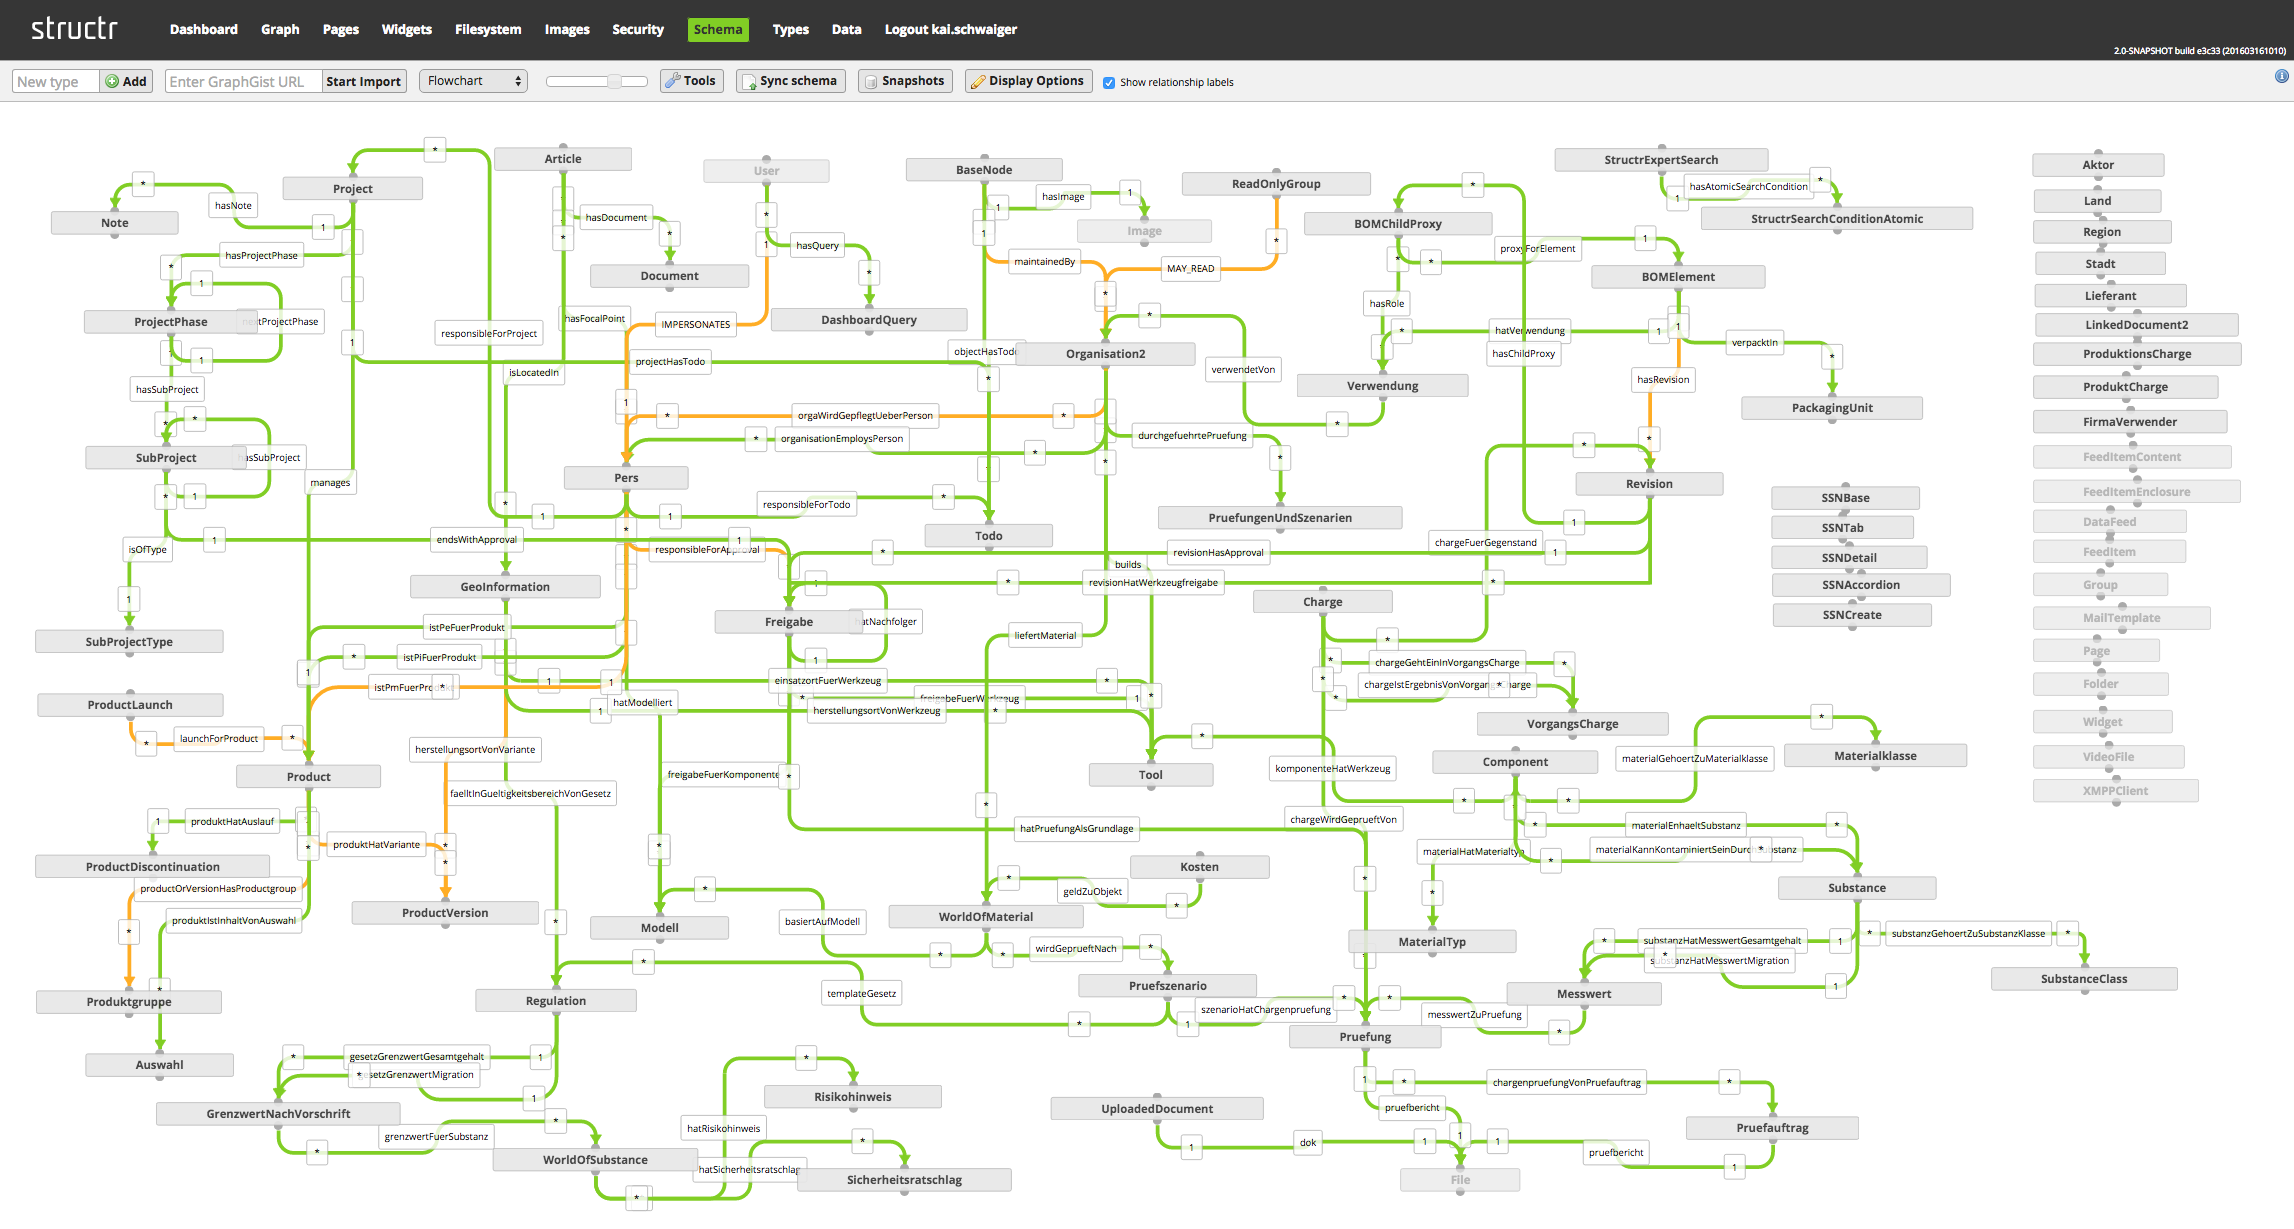Select the Organisation2 node
The height and width of the screenshot is (1229, 2294).
tap(1106, 353)
